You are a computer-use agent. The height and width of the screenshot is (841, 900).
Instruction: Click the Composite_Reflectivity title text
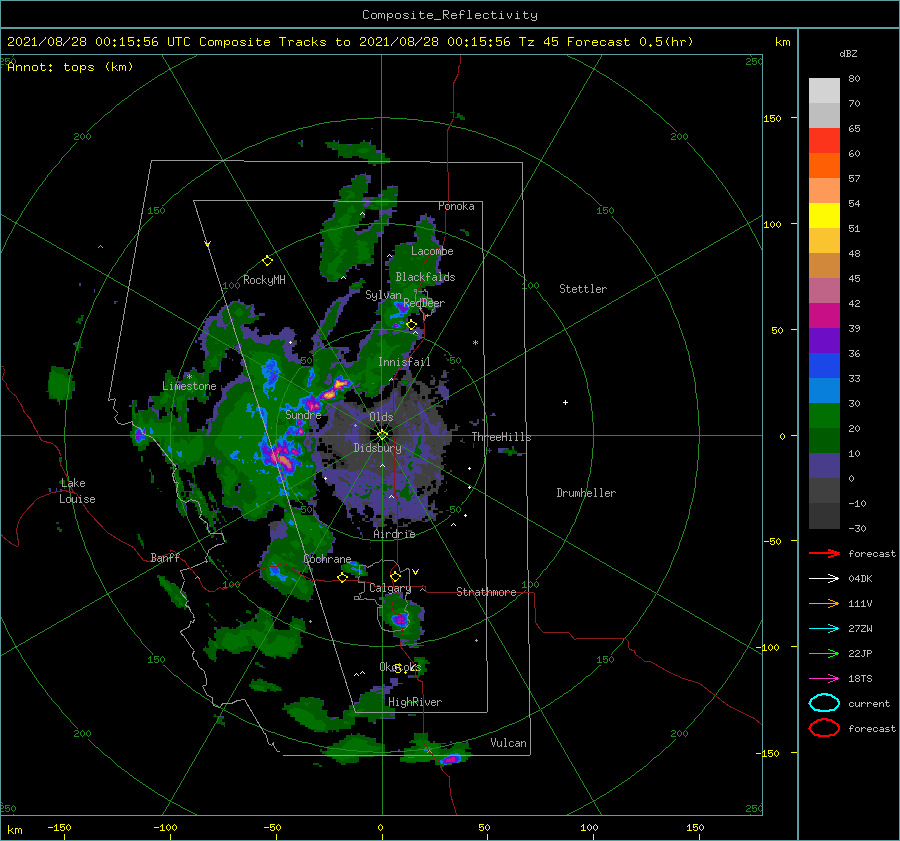[x=450, y=15]
